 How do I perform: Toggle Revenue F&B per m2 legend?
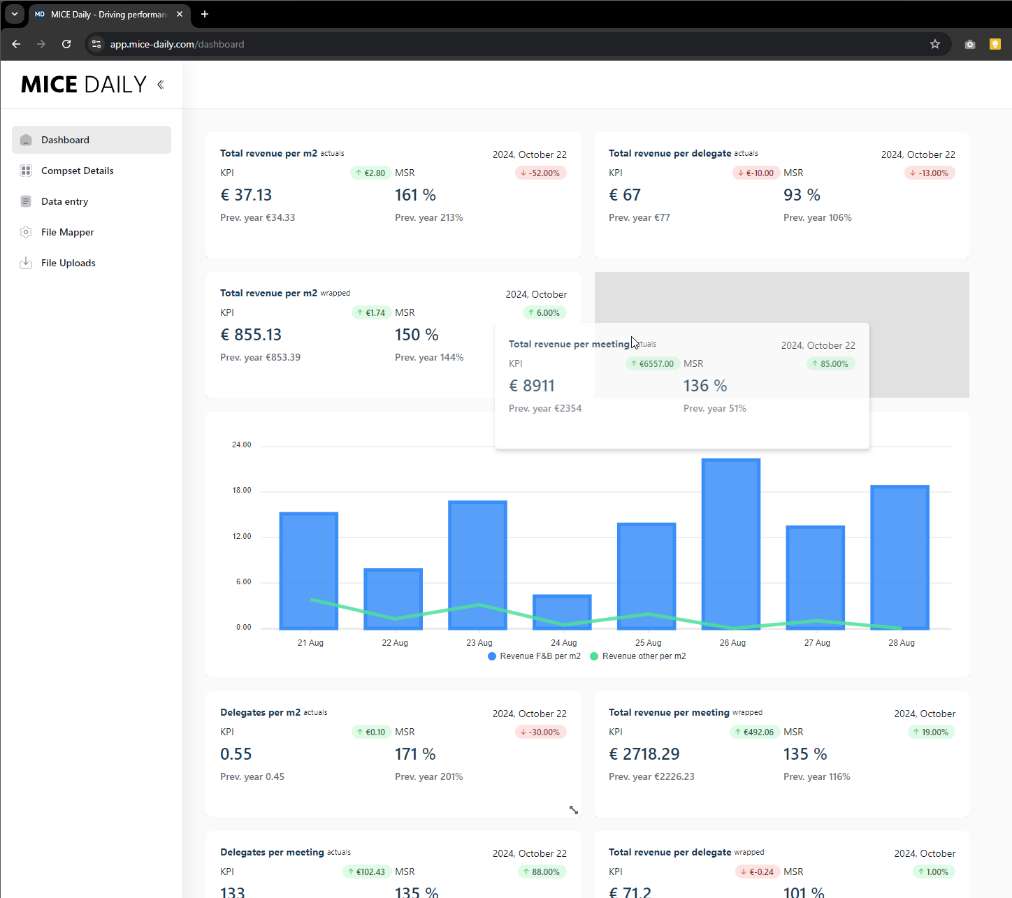click(x=534, y=656)
